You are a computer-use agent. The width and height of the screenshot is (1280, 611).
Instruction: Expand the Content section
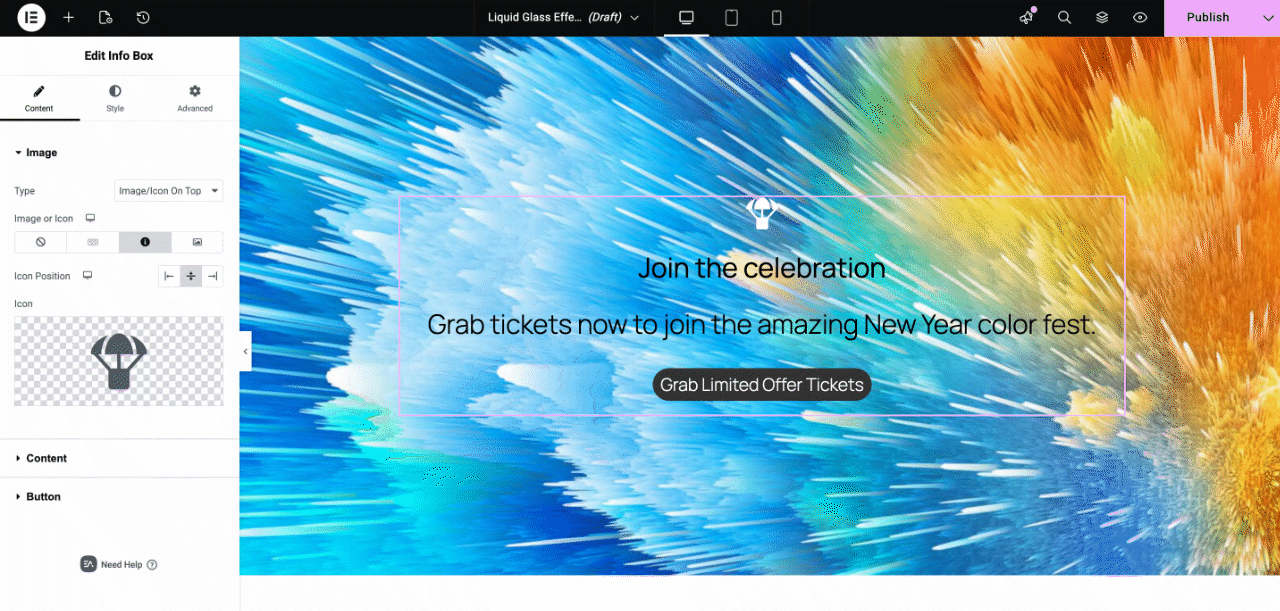(119, 458)
